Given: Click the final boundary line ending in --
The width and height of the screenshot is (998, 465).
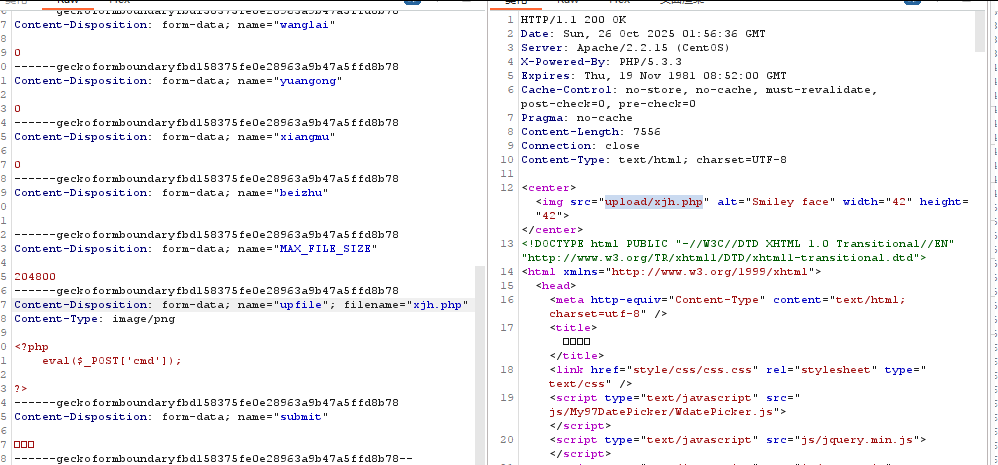Looking at the screenshot, I should (x=213, y=459).
